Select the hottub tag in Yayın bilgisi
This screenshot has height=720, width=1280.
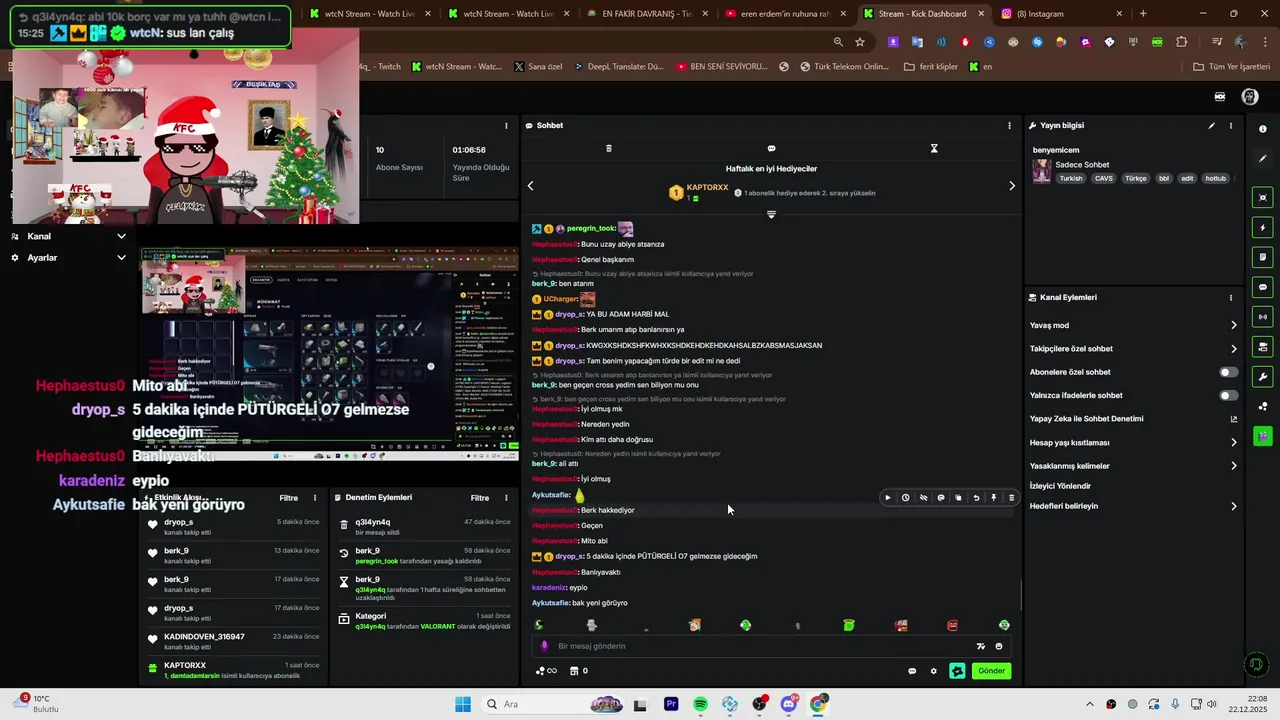coord(1215,178)
